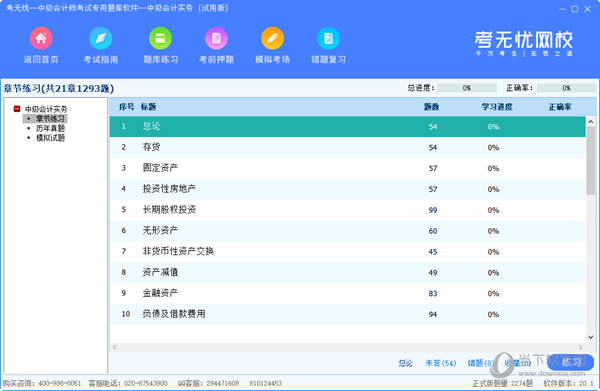Click the 总进度 progress bar
Screen dimensions: 600x391
[x=467, y=88]
